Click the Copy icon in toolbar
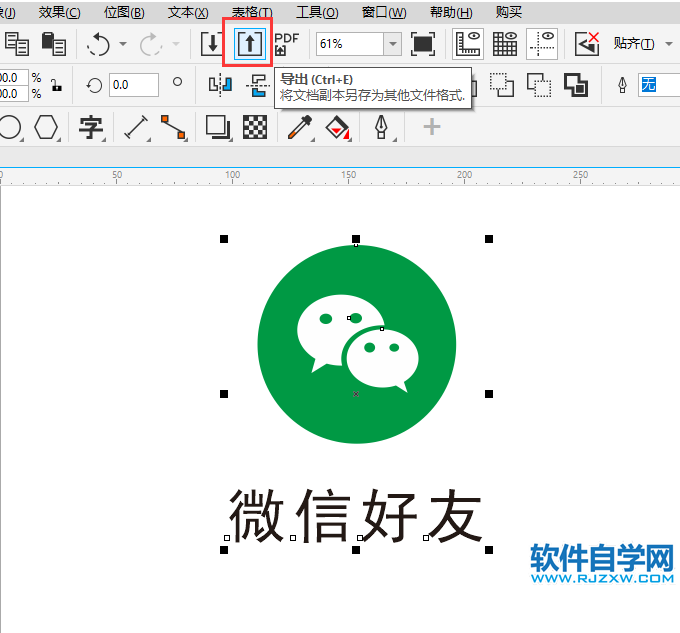 (17, 44)
